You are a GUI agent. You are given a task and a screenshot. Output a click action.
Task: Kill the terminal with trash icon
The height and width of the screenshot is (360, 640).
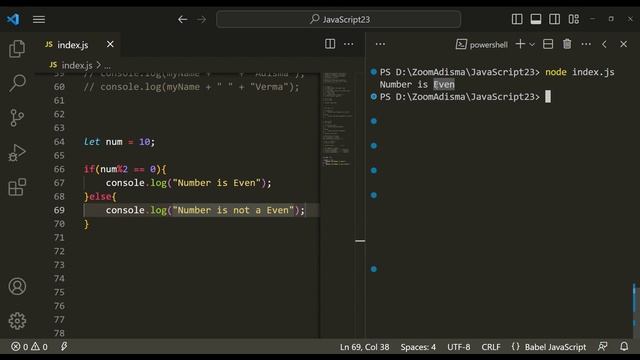(x=567, y=44)
